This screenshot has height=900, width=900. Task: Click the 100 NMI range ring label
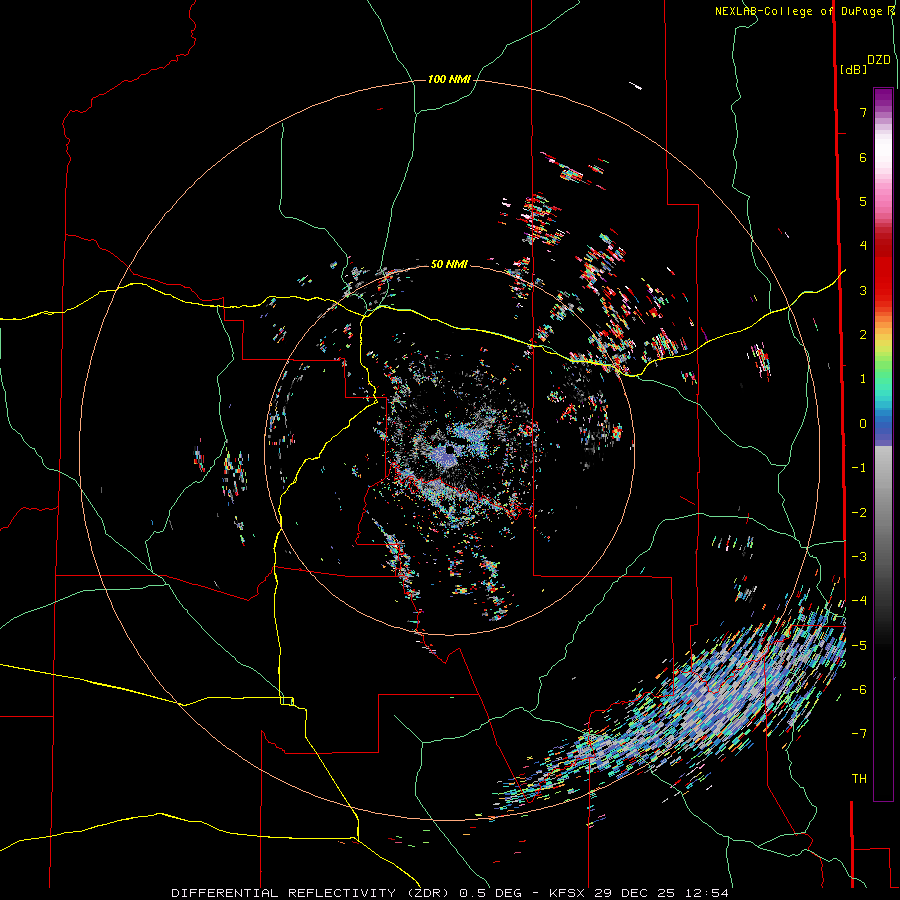(449, 79)
